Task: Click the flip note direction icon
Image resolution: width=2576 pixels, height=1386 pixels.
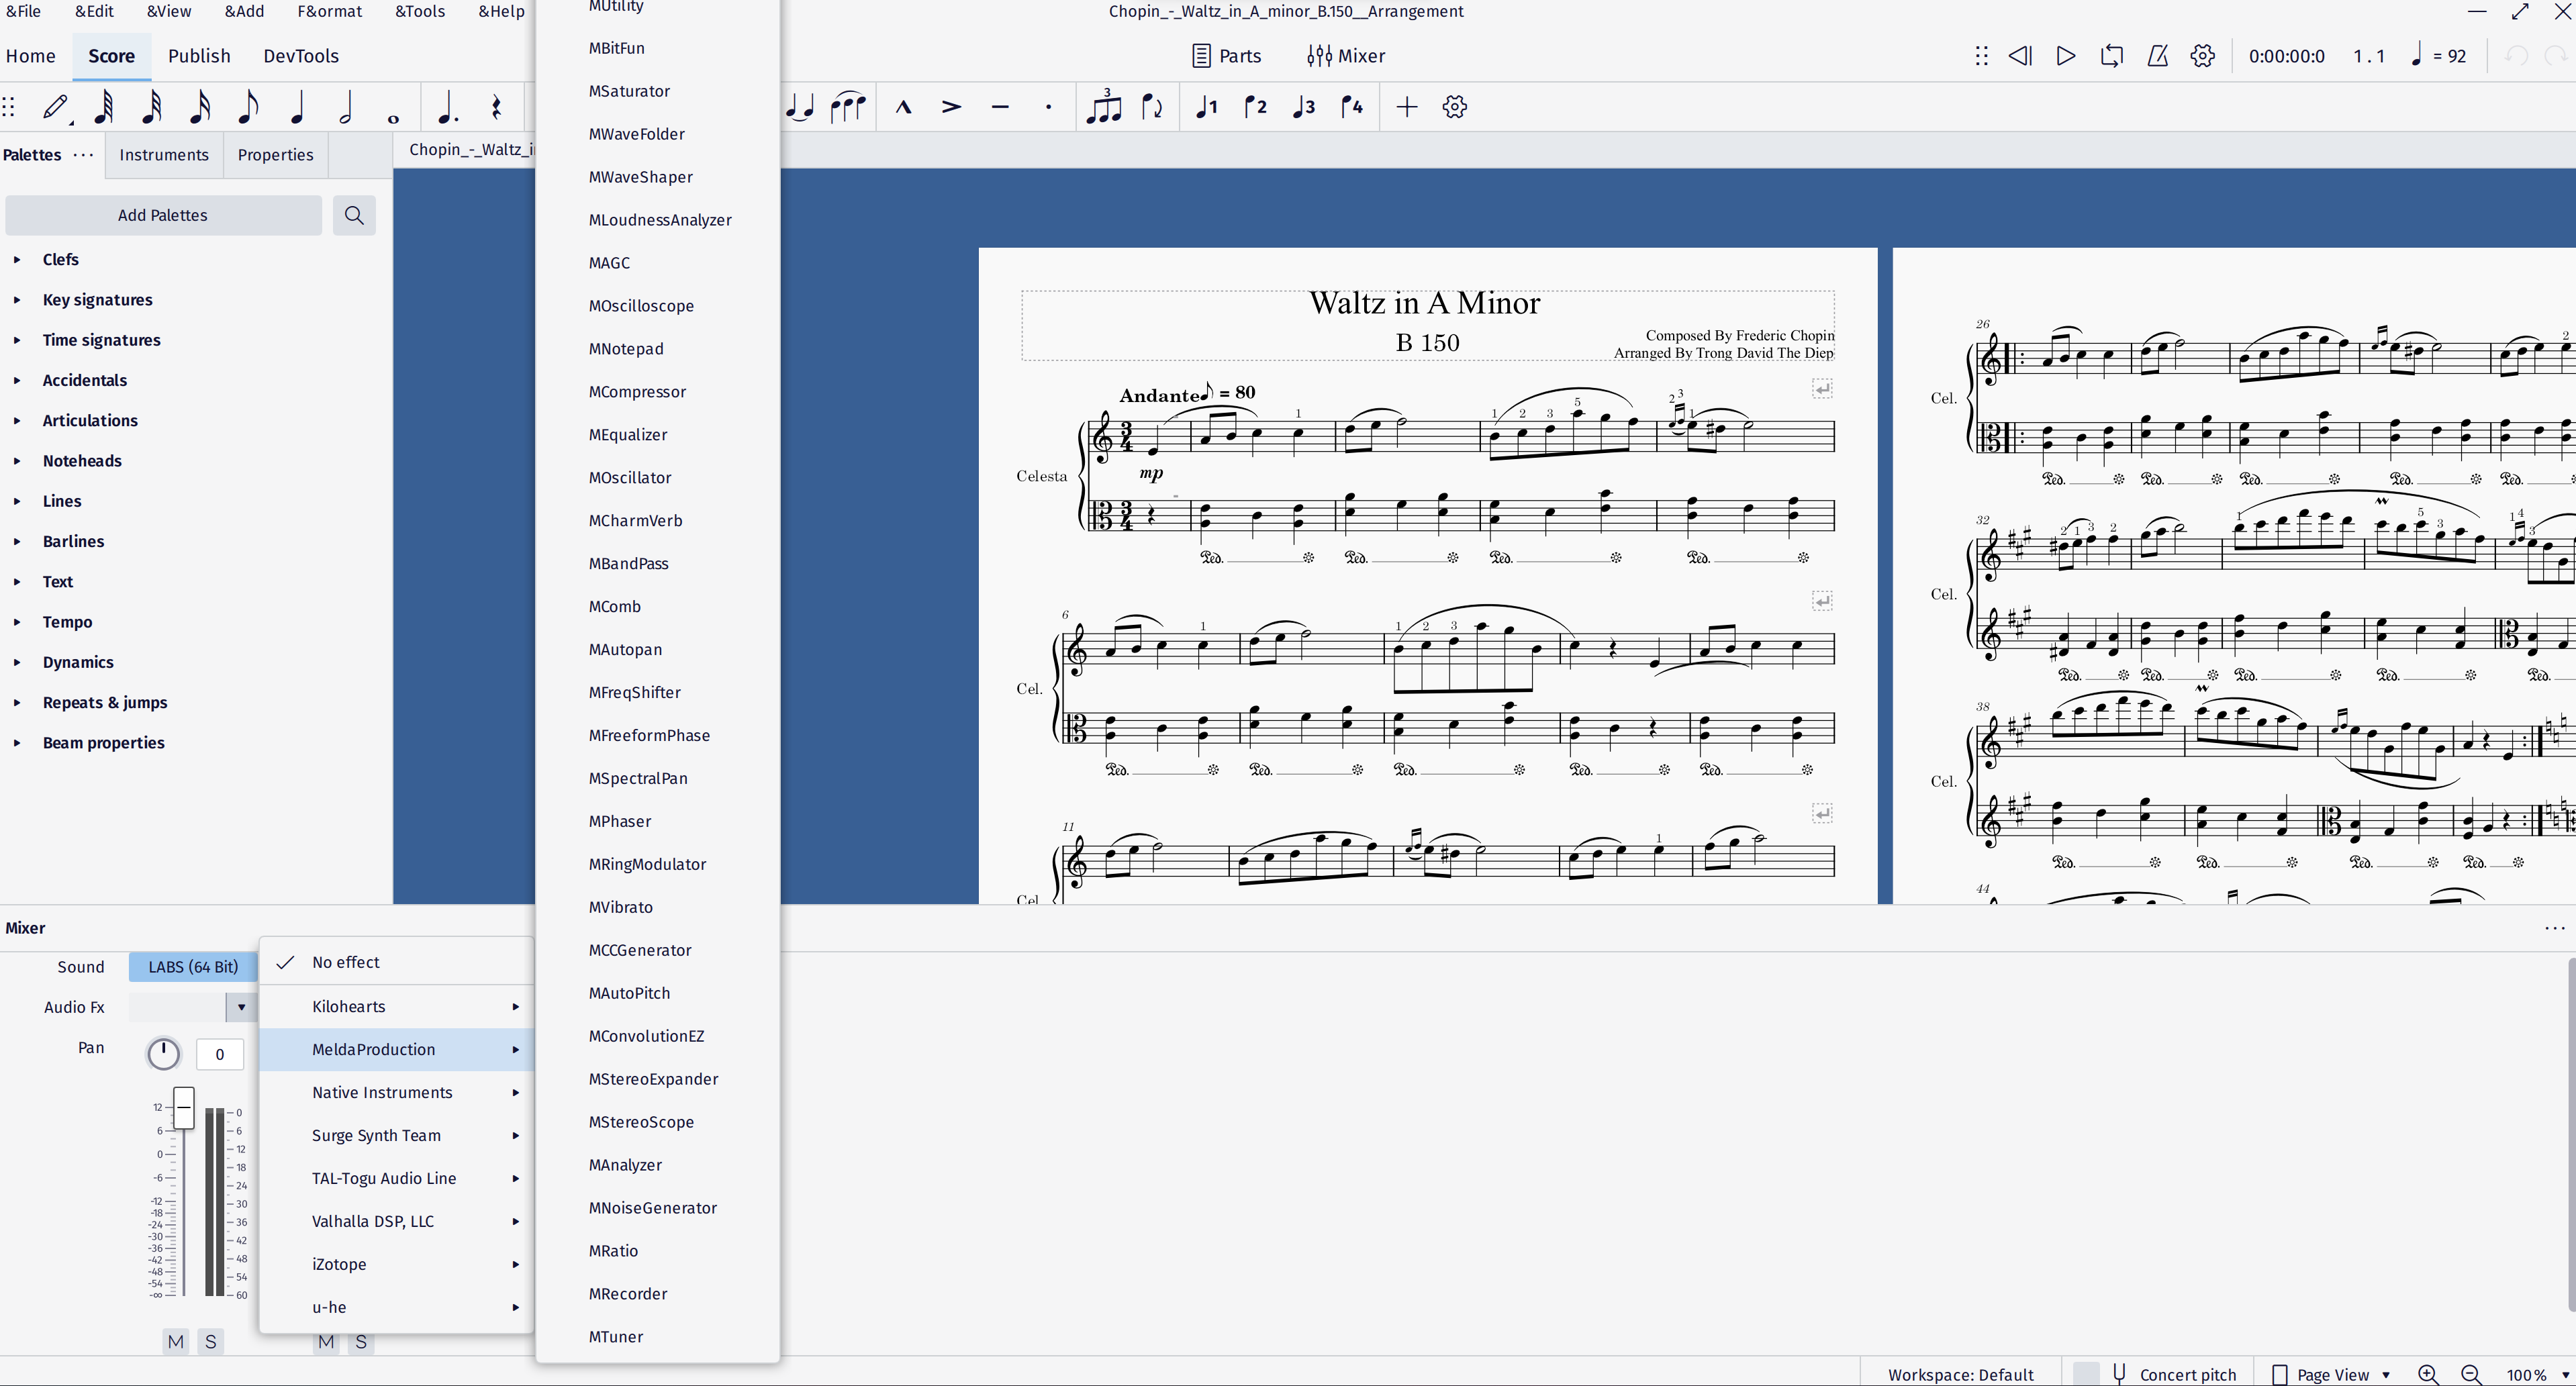Action: coord(1151,107)
